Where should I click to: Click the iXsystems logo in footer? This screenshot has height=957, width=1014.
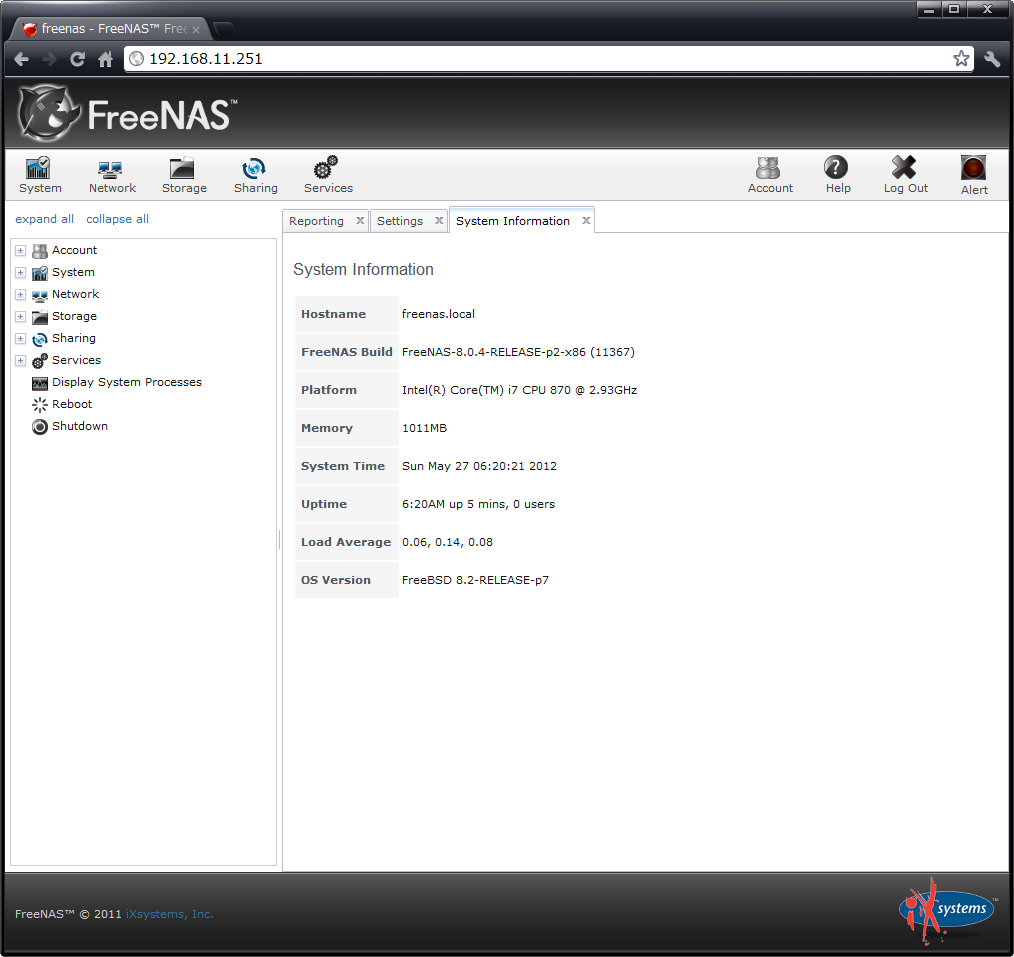[x=947, y=910]
